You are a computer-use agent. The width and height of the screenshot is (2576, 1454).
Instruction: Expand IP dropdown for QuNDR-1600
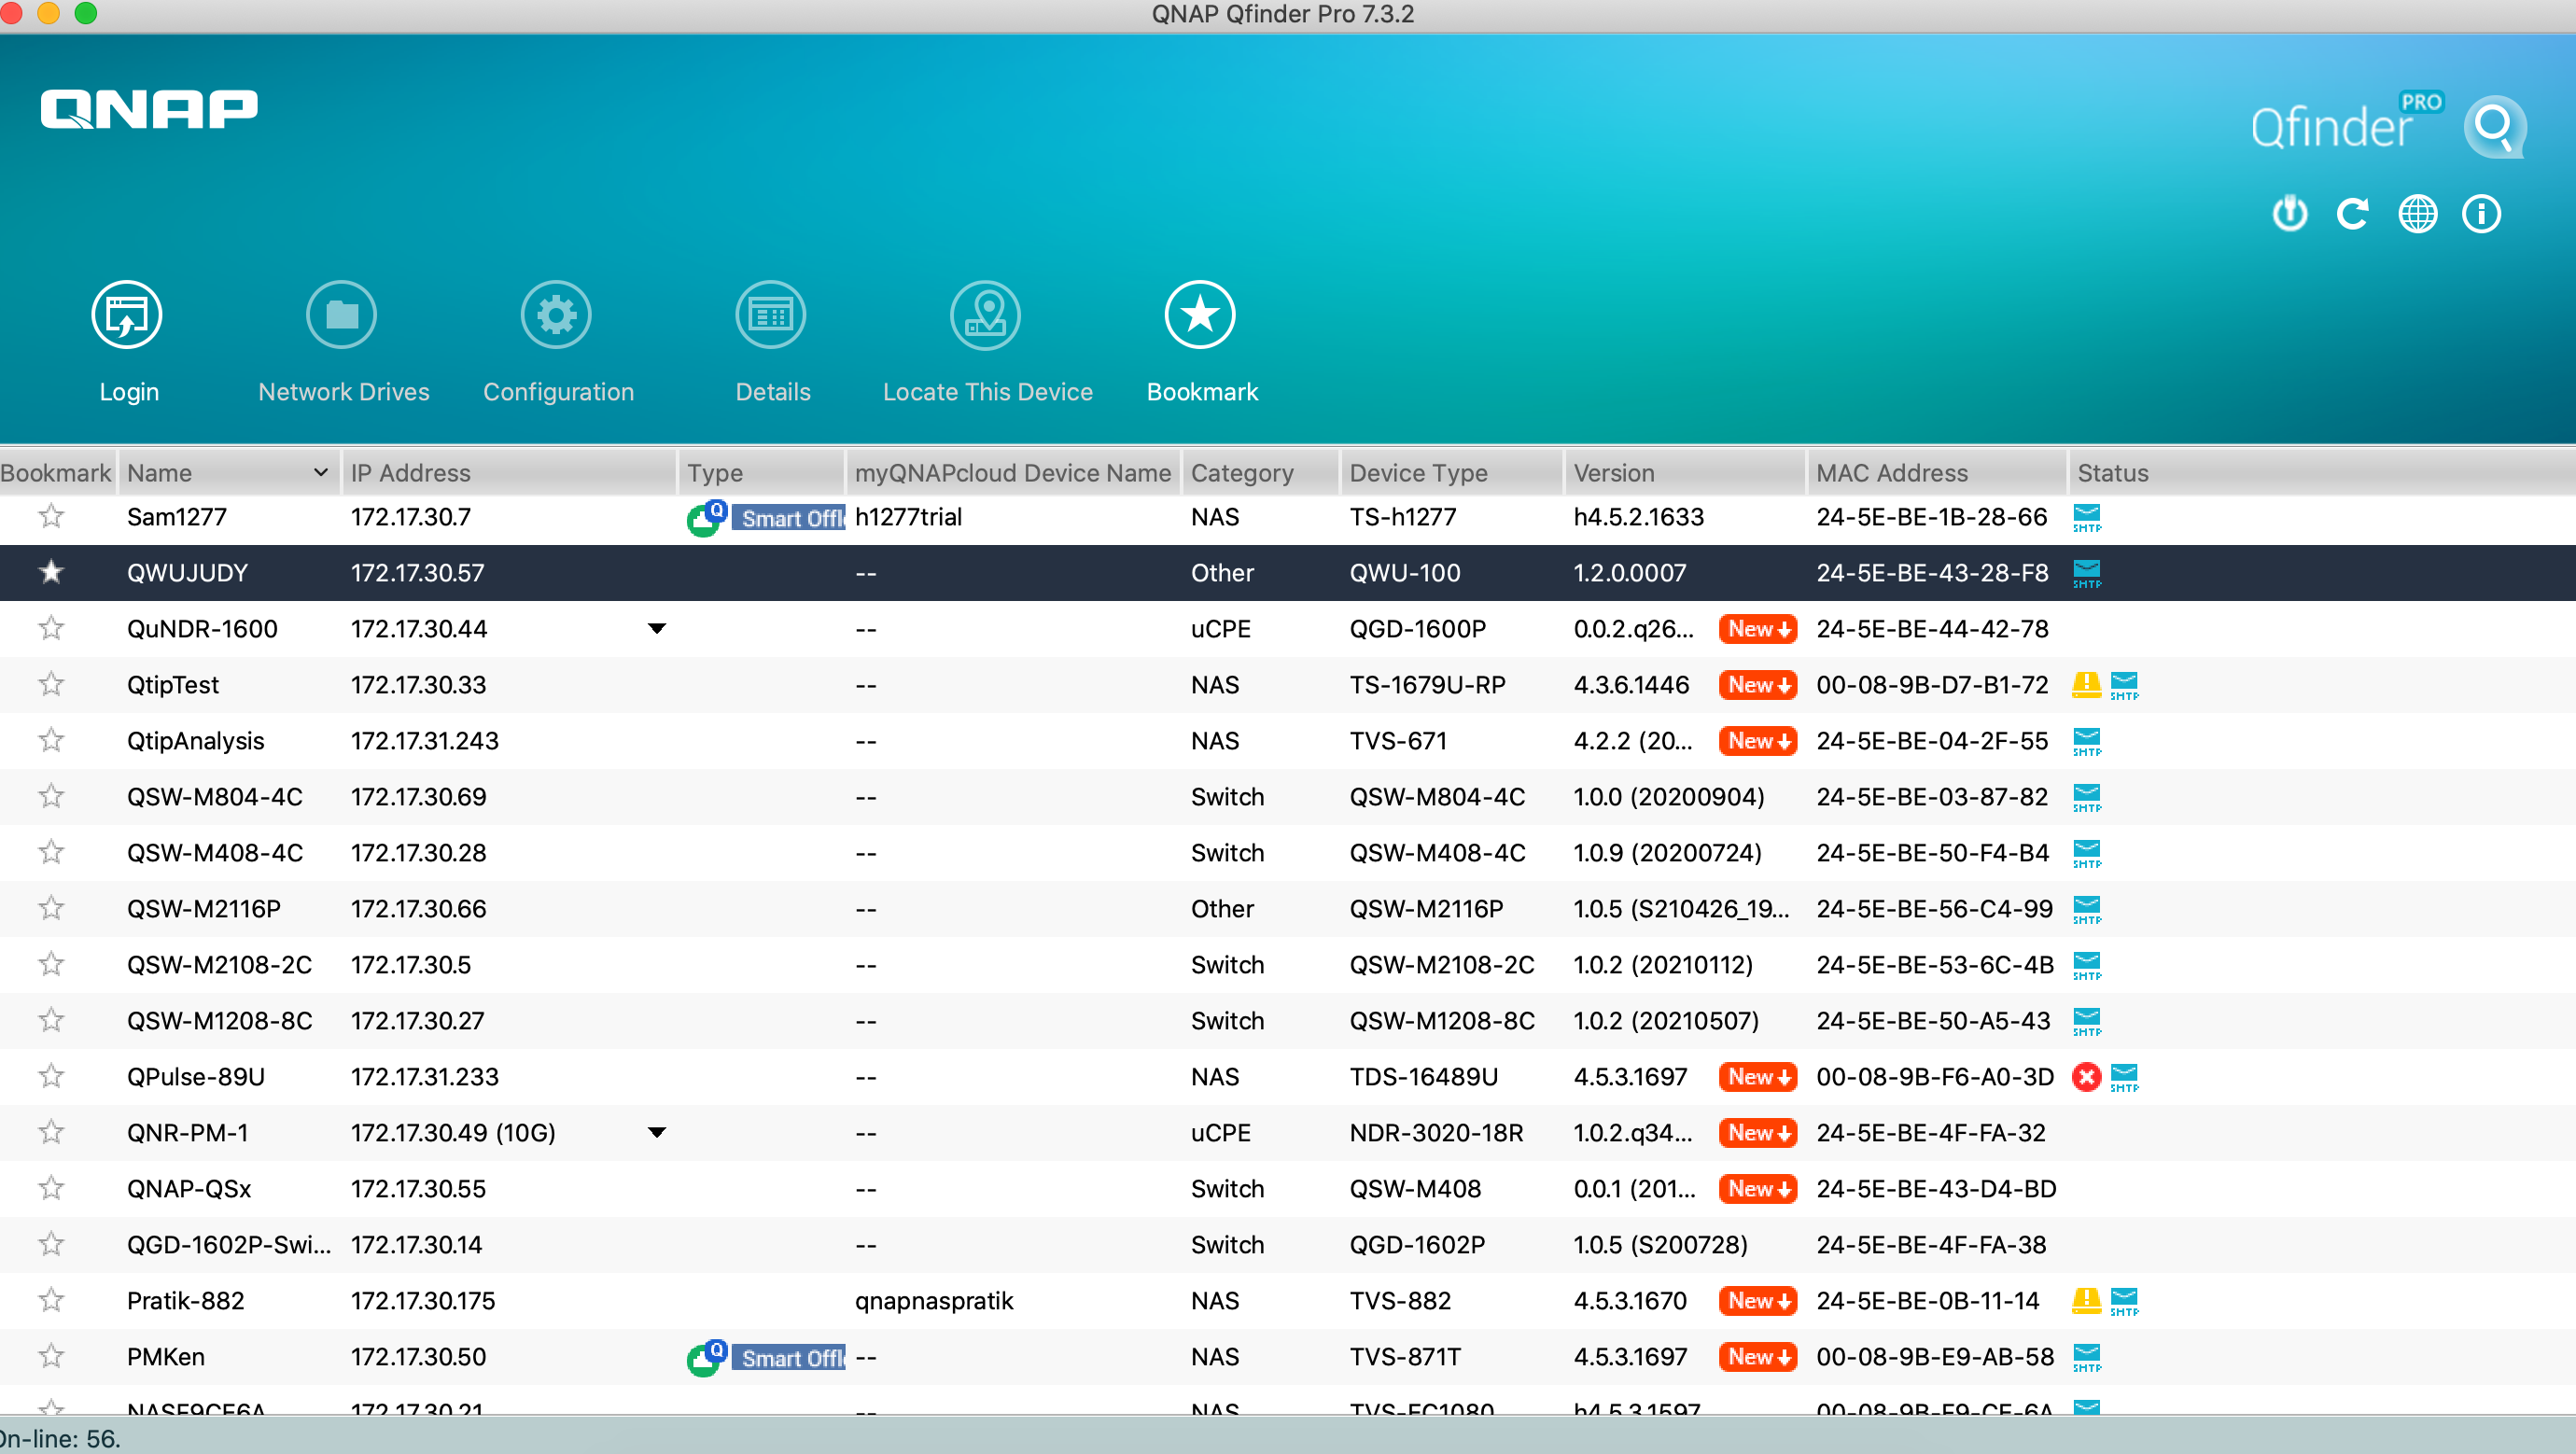point(657,629)
